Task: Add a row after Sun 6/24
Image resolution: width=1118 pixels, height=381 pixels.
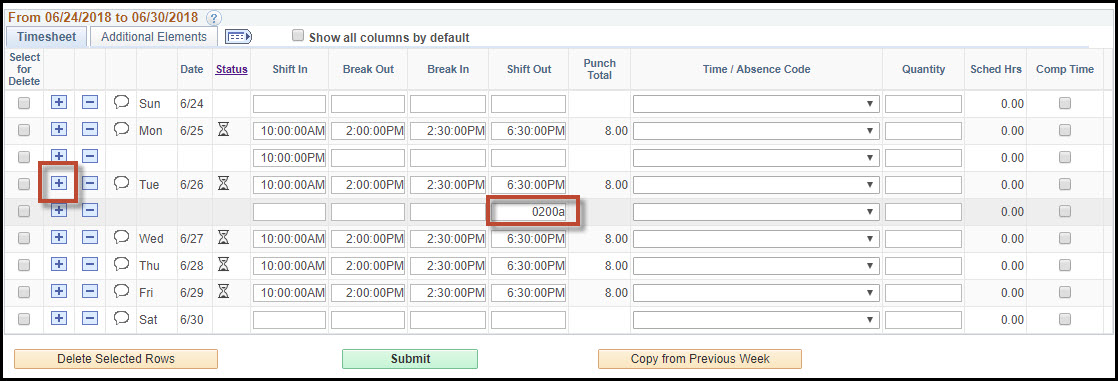Action: pos(59,103)
